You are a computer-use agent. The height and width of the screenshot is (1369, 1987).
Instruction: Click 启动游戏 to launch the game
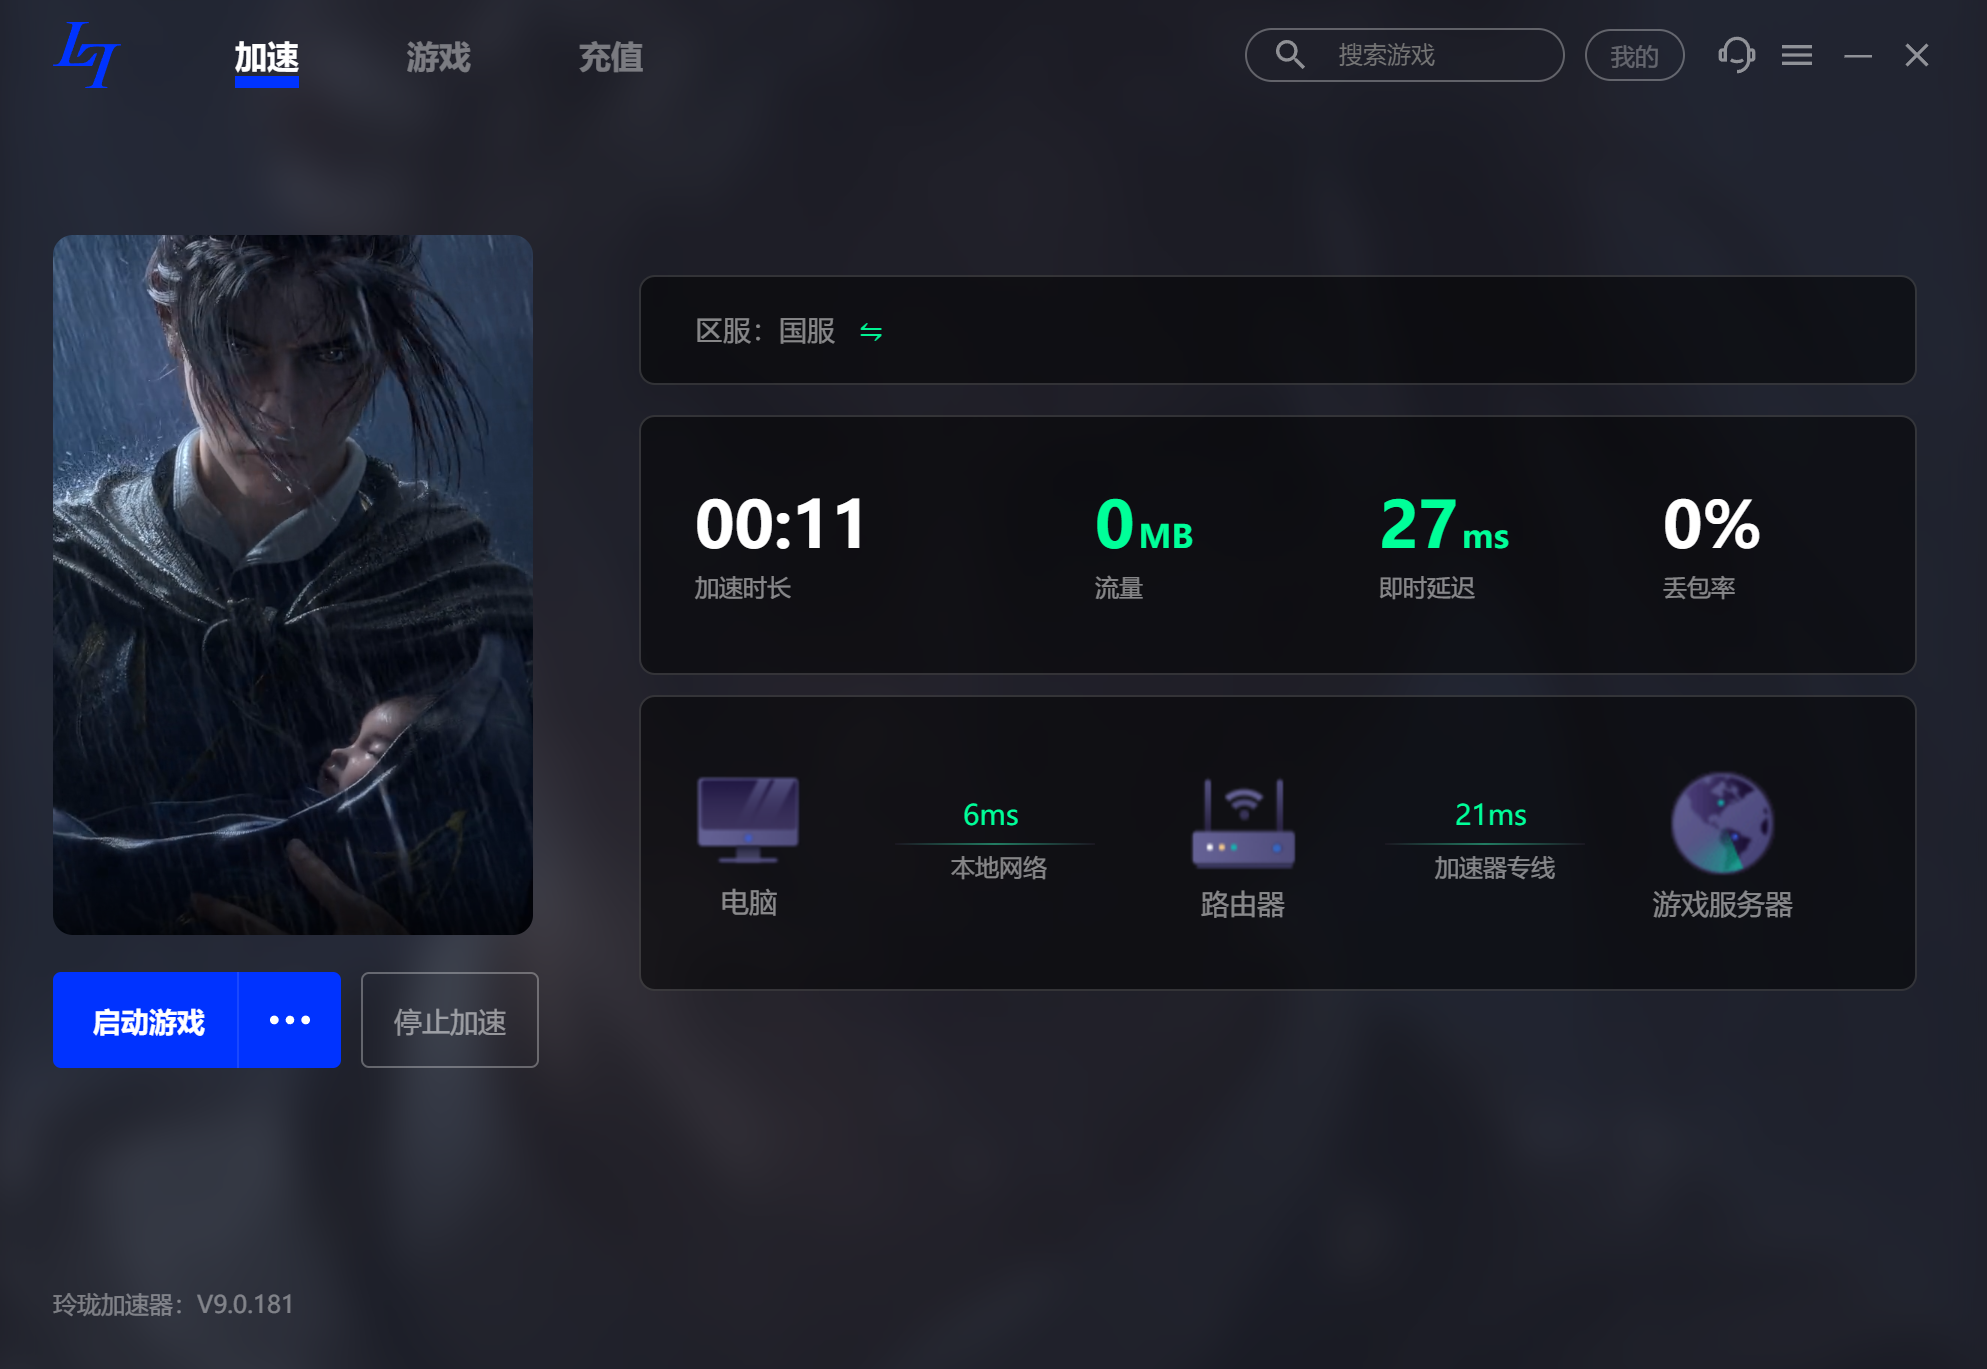click(146, 1020)
